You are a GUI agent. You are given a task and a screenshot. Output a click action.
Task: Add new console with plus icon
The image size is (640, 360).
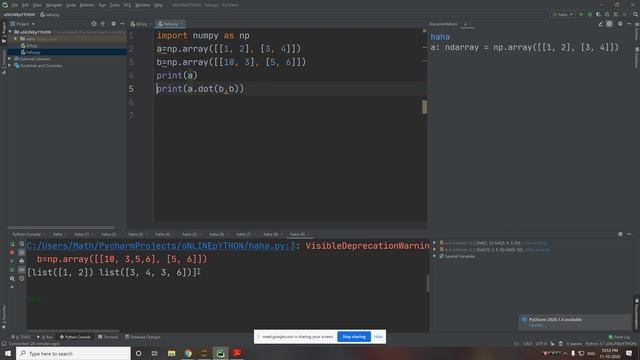(x=12, y=287)
